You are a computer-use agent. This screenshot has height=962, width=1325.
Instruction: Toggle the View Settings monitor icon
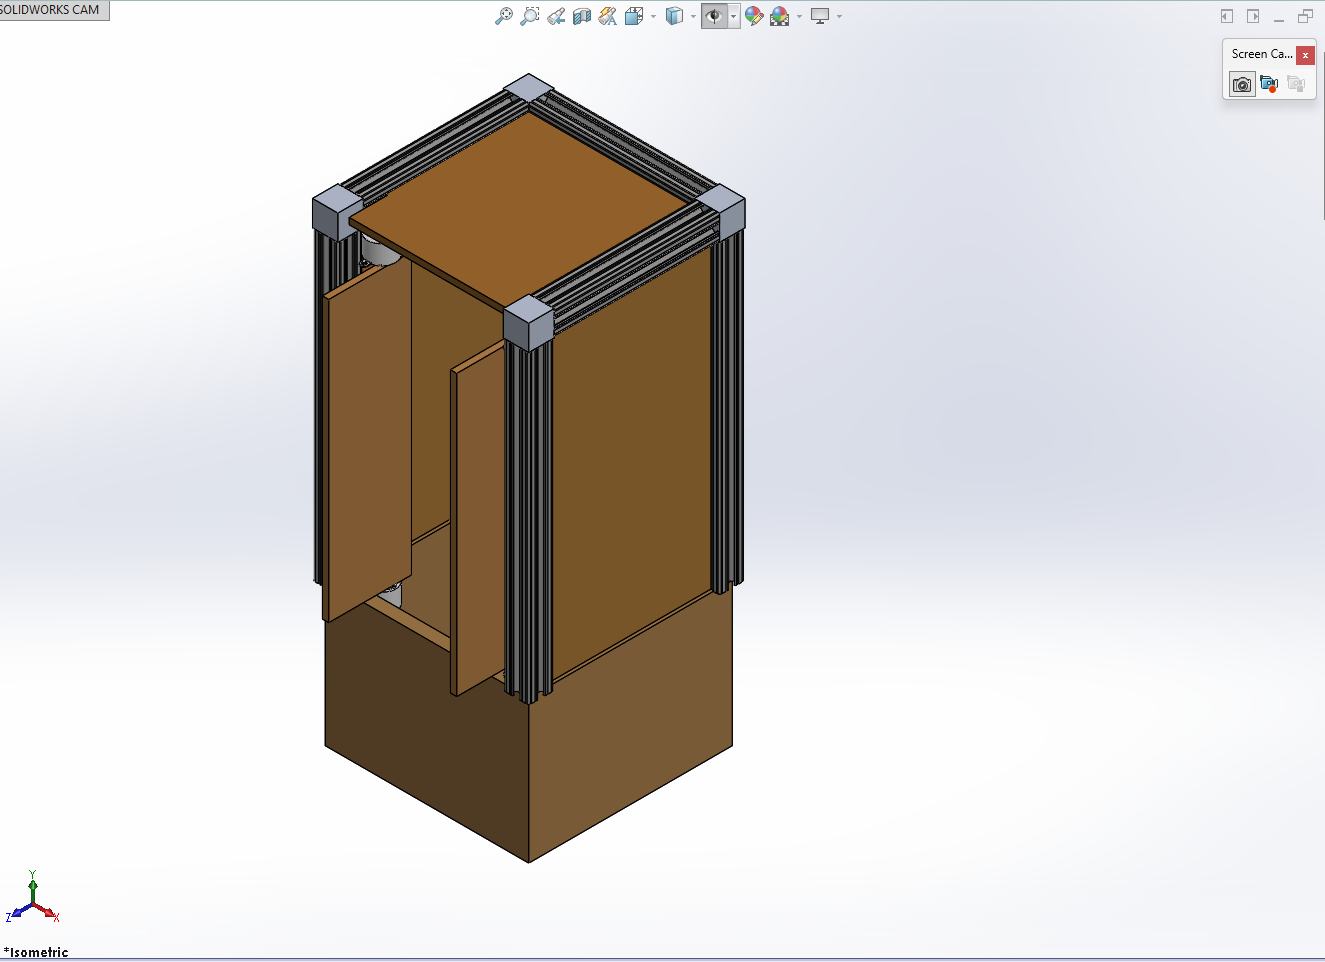[820, 16]
